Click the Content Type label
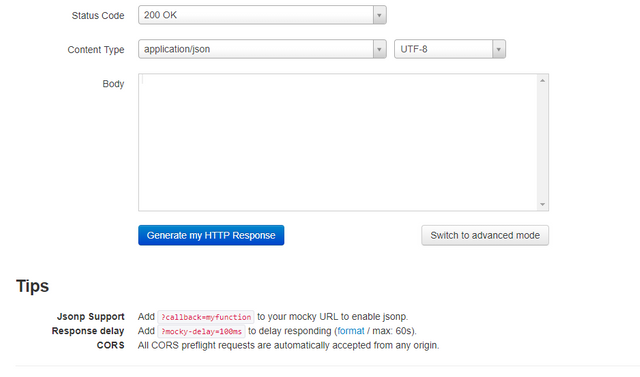This screenshot has width=640, height=377. pos(96,50)
